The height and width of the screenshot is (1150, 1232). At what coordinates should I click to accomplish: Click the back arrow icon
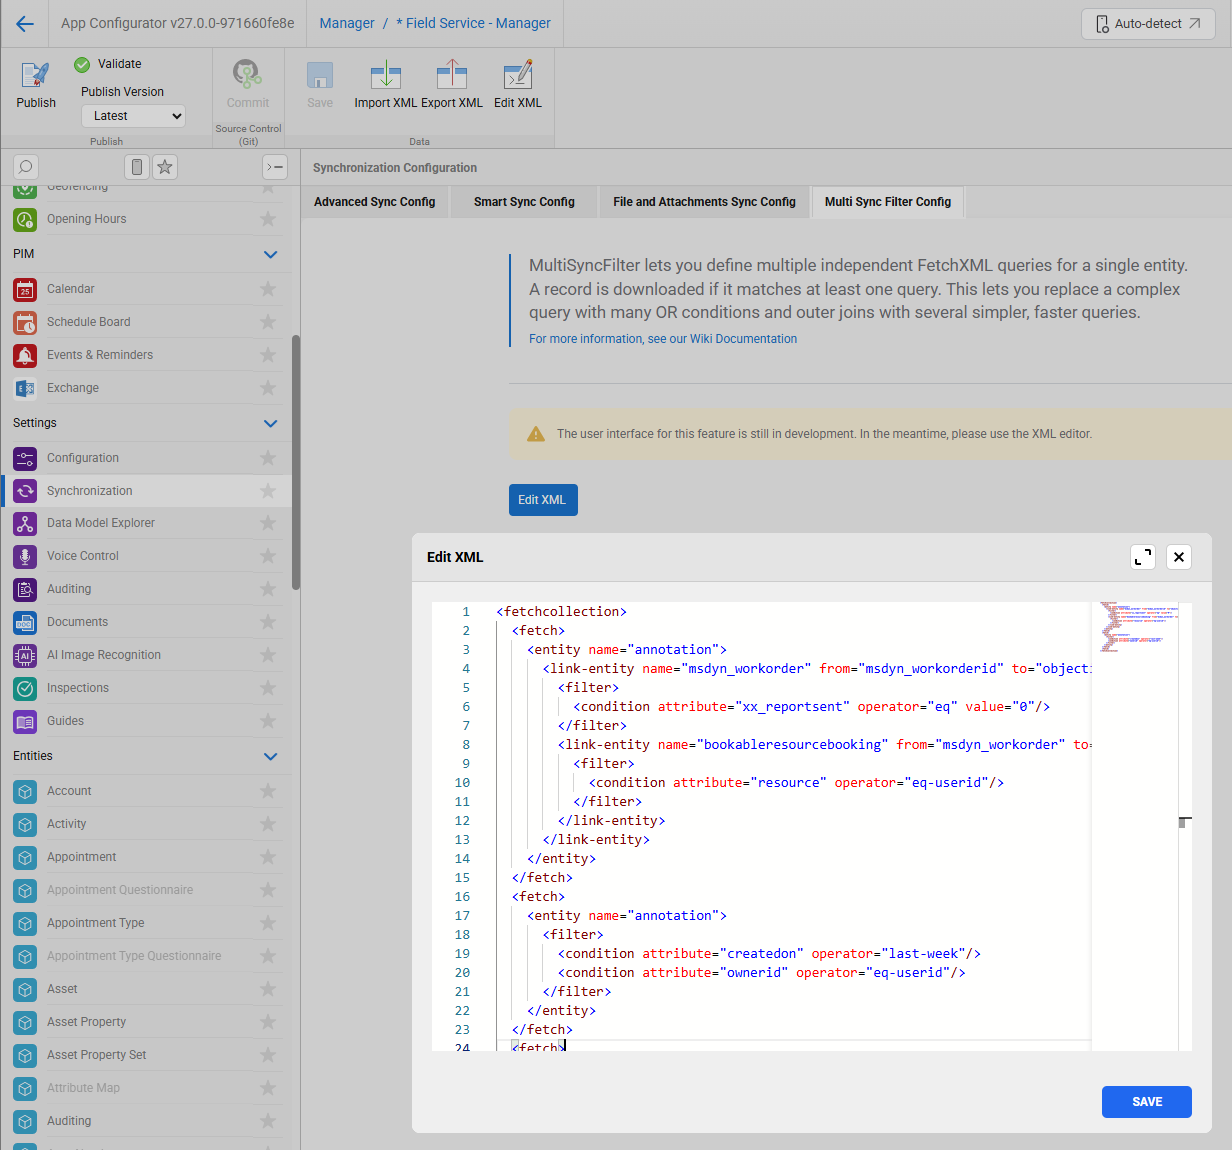[x=25, y=24]
